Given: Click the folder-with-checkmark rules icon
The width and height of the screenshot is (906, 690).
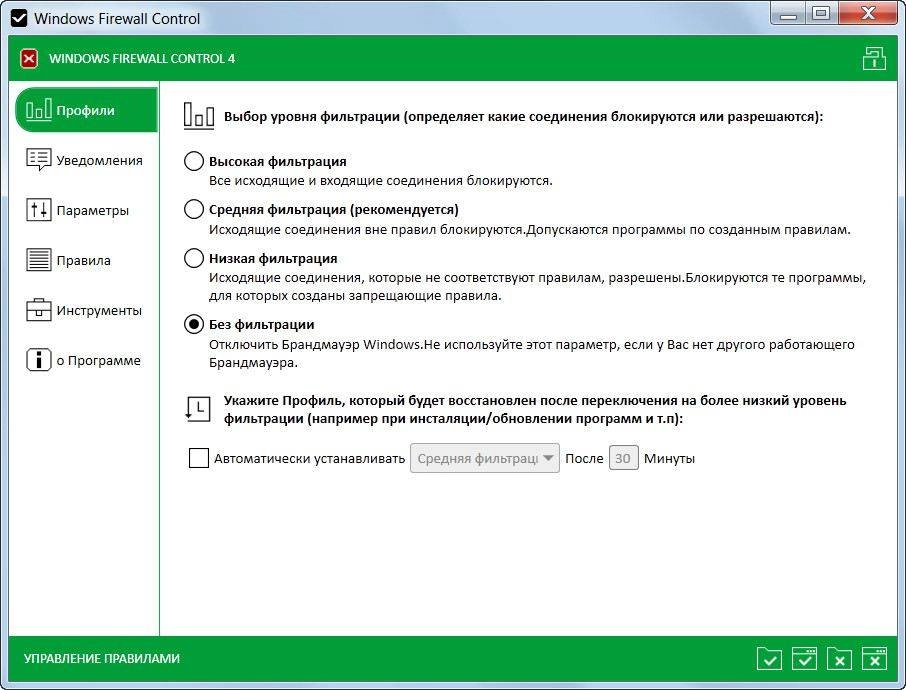Looking at the screenshot, I should tap(770, 659).
